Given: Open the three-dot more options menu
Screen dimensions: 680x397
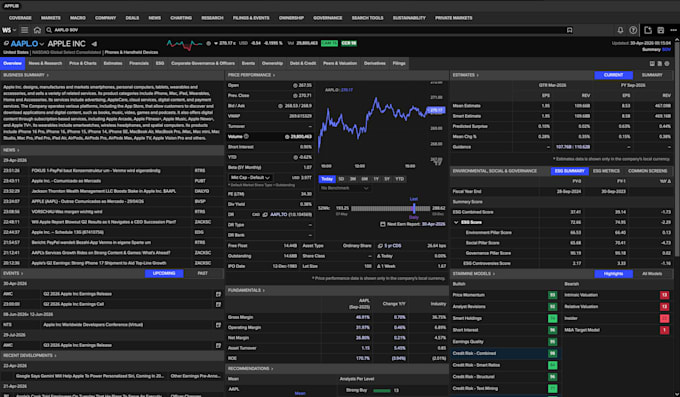Looking at the screenshot, I should pos(673,30).
